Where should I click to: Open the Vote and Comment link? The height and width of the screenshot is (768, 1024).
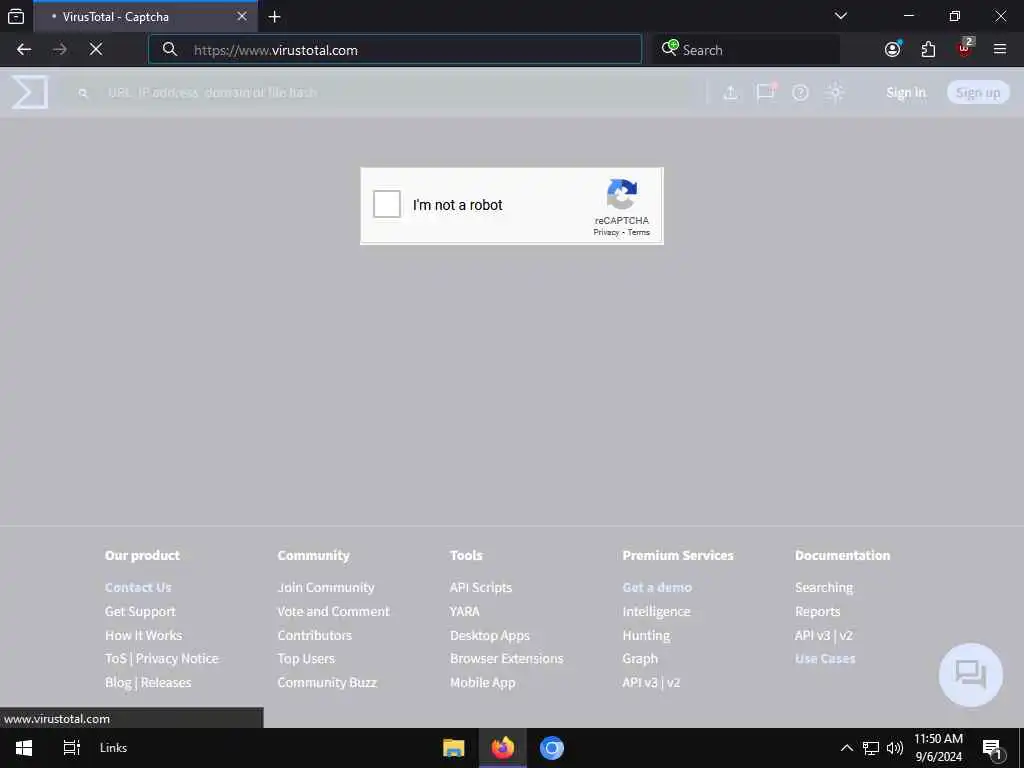[333, 611]
